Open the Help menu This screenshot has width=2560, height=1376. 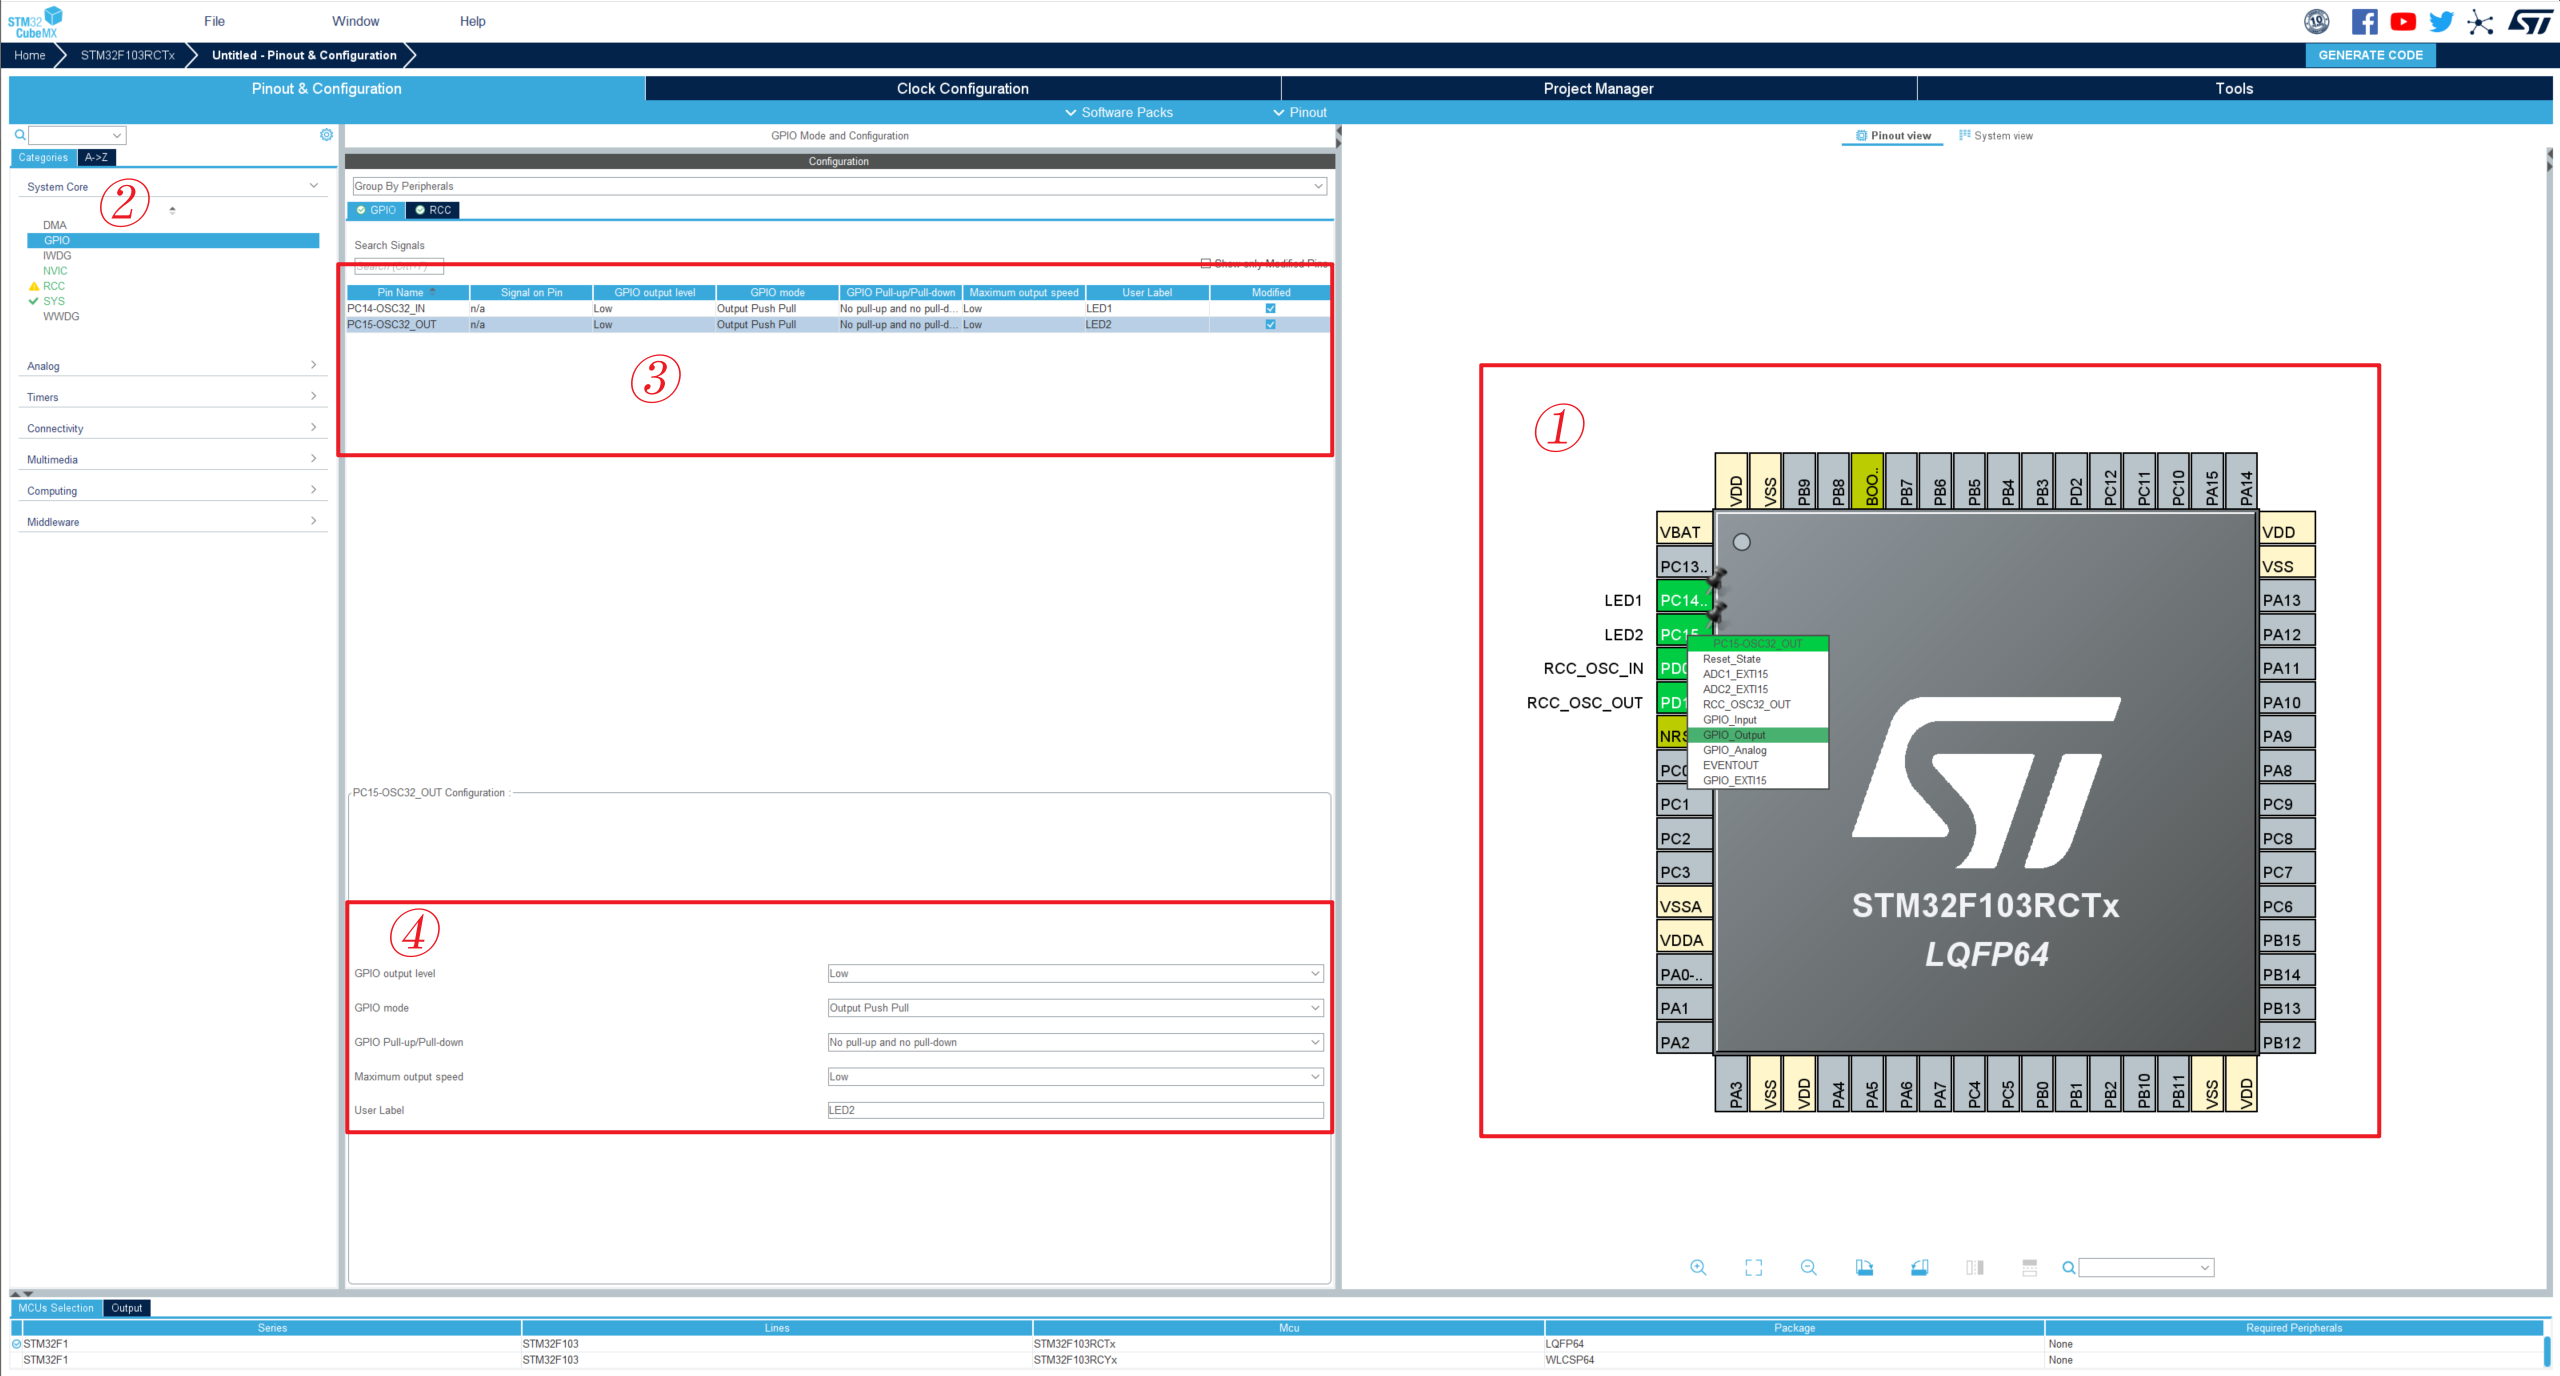click(472, 21)
